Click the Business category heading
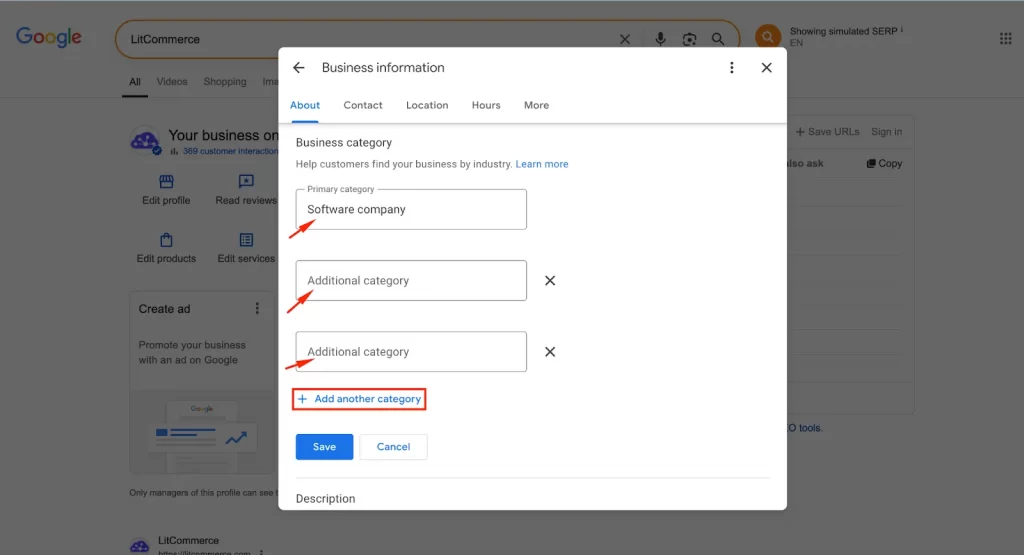This screenshot has height=555, width=1024. [x=344, y=143]
